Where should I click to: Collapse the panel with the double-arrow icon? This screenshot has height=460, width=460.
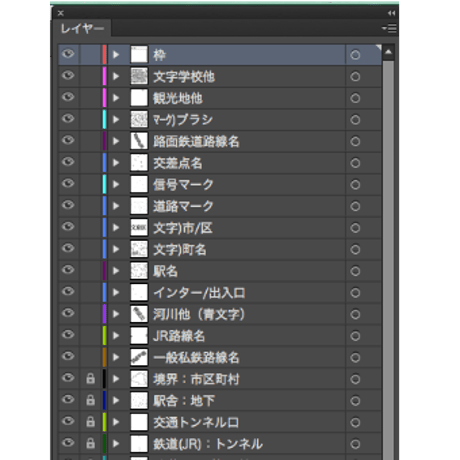pos(391,13)
